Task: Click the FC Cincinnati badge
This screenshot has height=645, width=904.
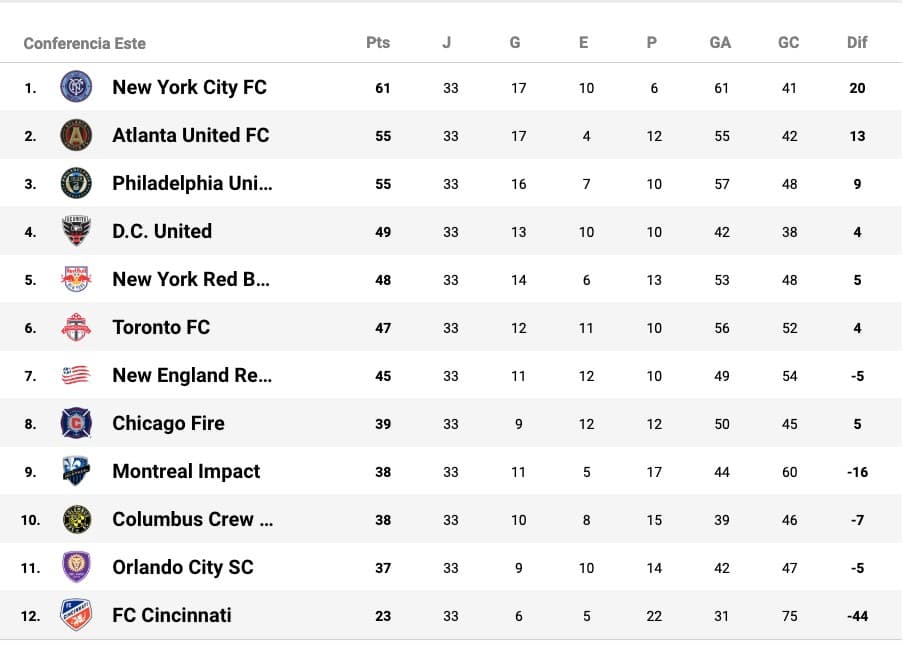Action: 76,615
